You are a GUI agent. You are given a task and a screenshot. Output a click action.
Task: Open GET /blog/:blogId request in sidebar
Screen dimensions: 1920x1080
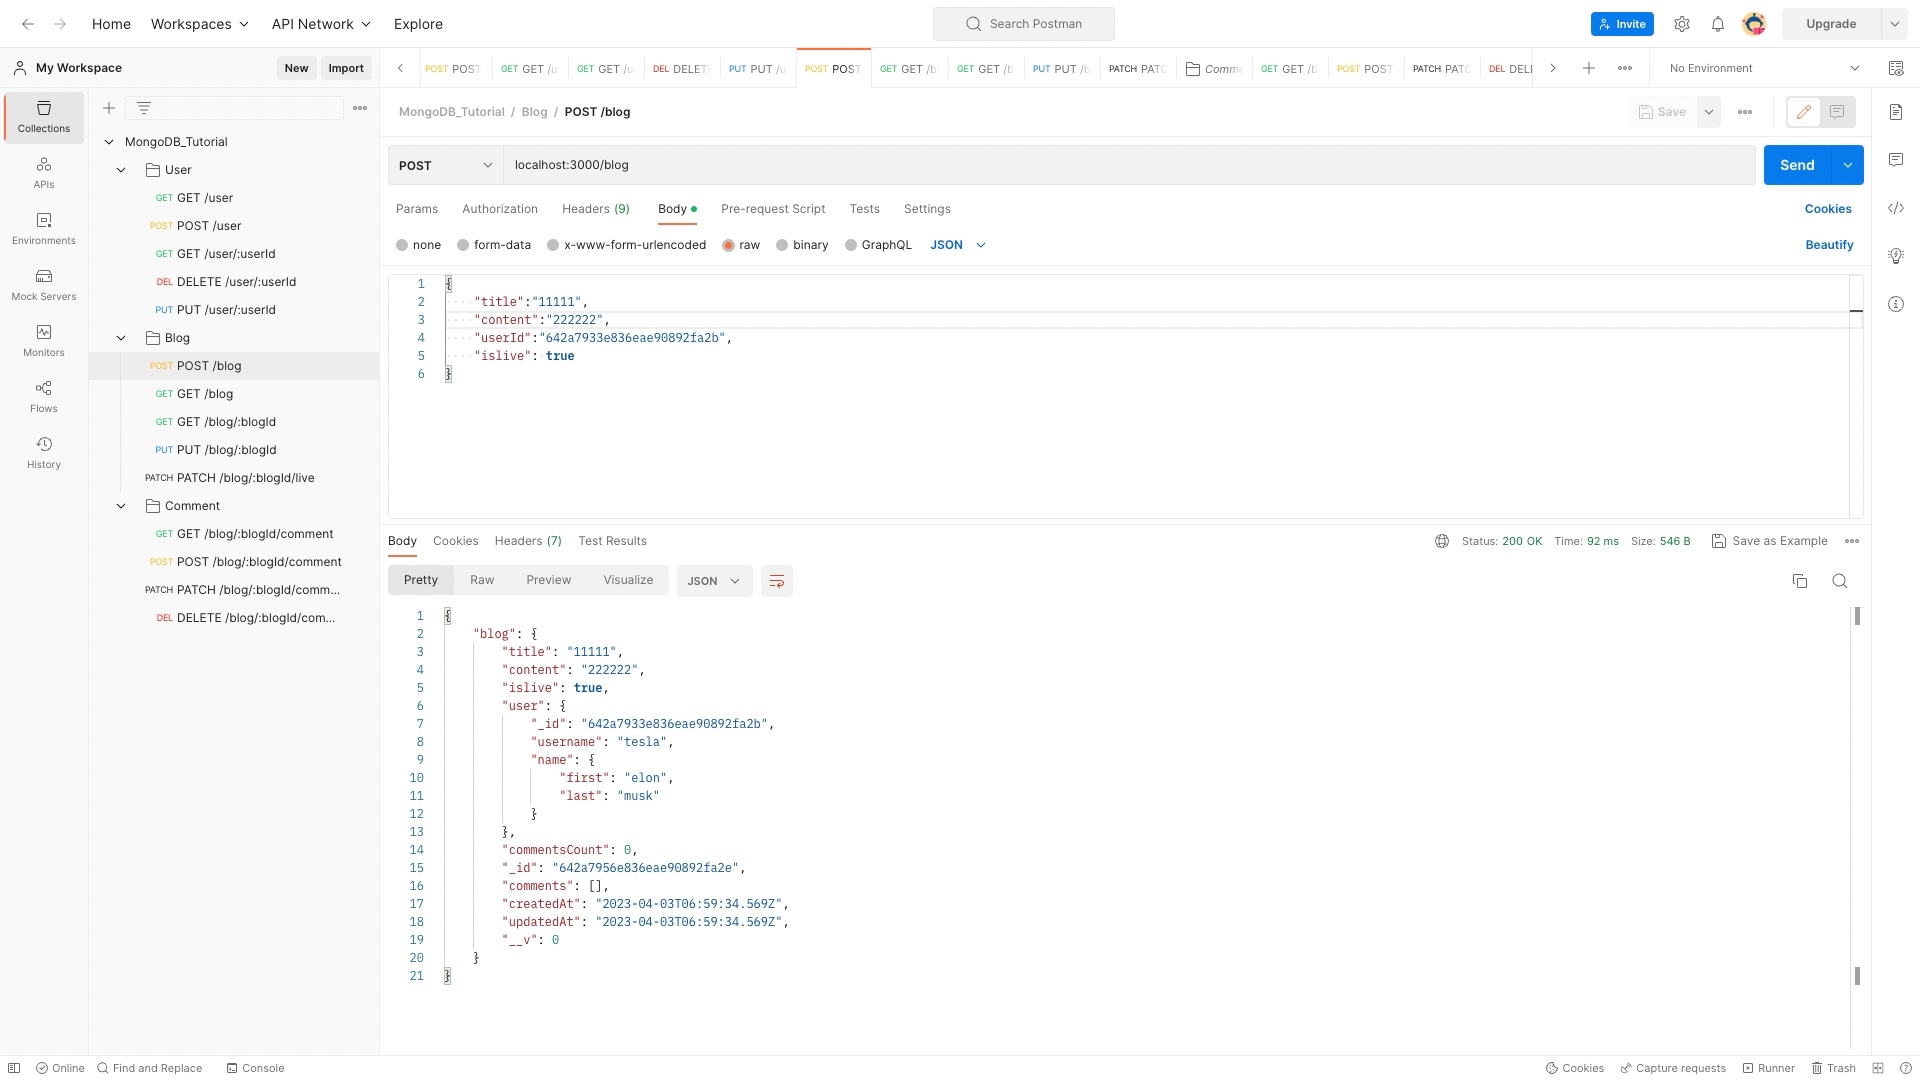226,422
